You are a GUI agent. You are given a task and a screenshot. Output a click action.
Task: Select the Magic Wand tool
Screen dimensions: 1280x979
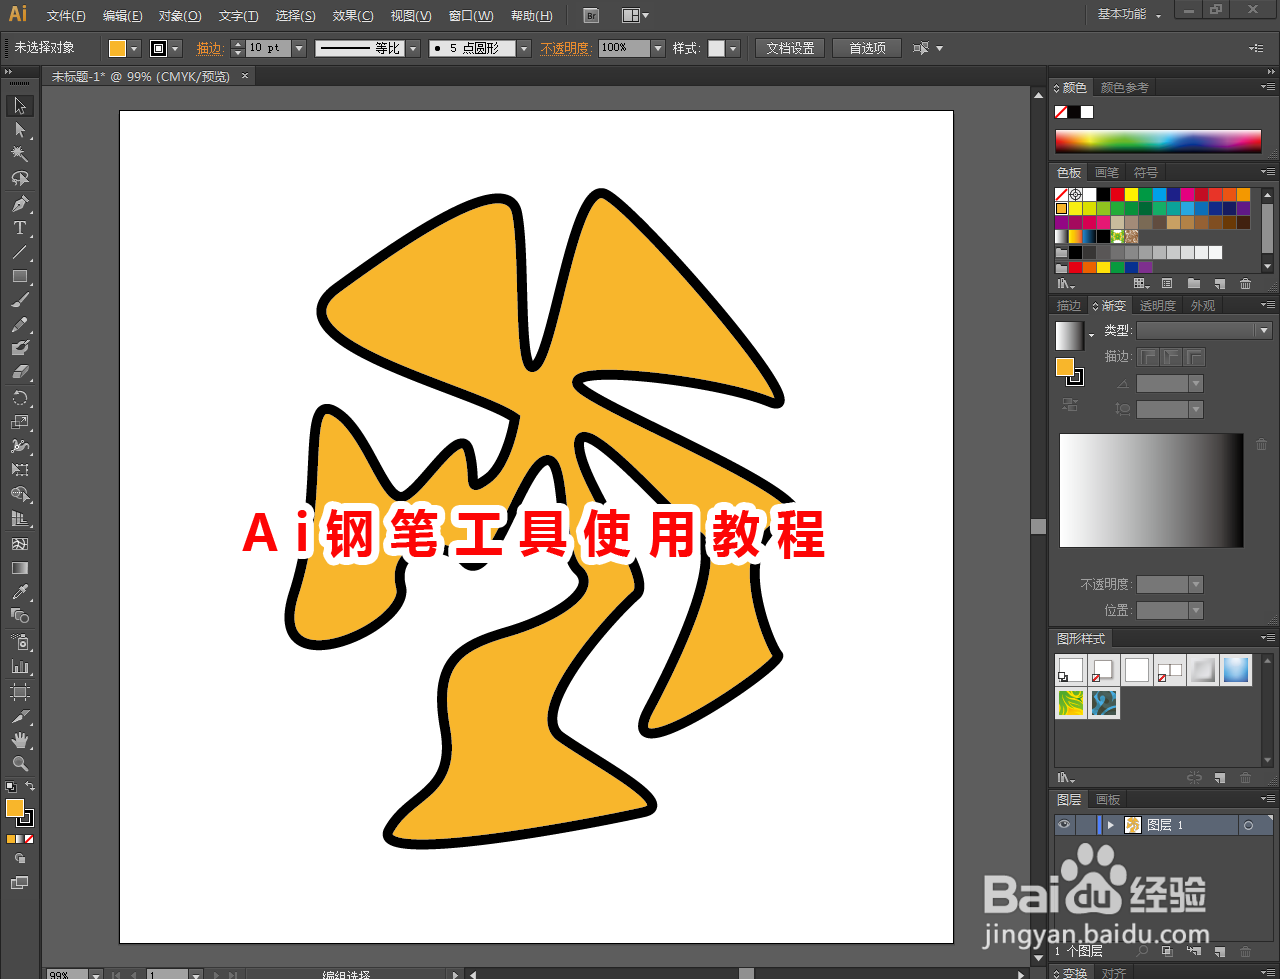(18, 153)
